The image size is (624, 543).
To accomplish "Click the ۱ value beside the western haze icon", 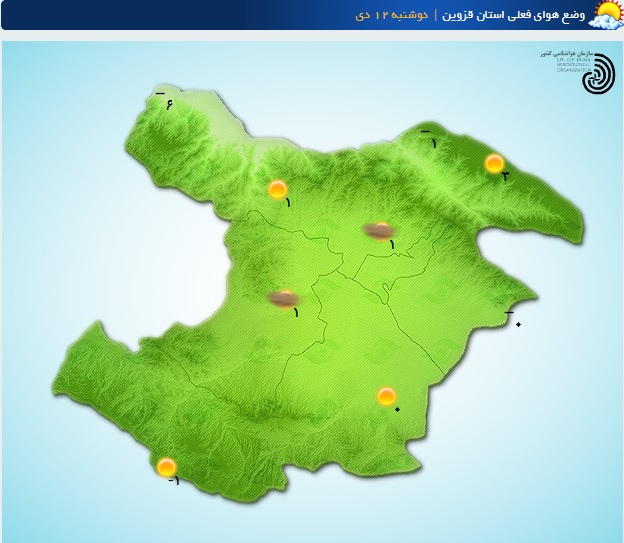I will coord(295,312).
